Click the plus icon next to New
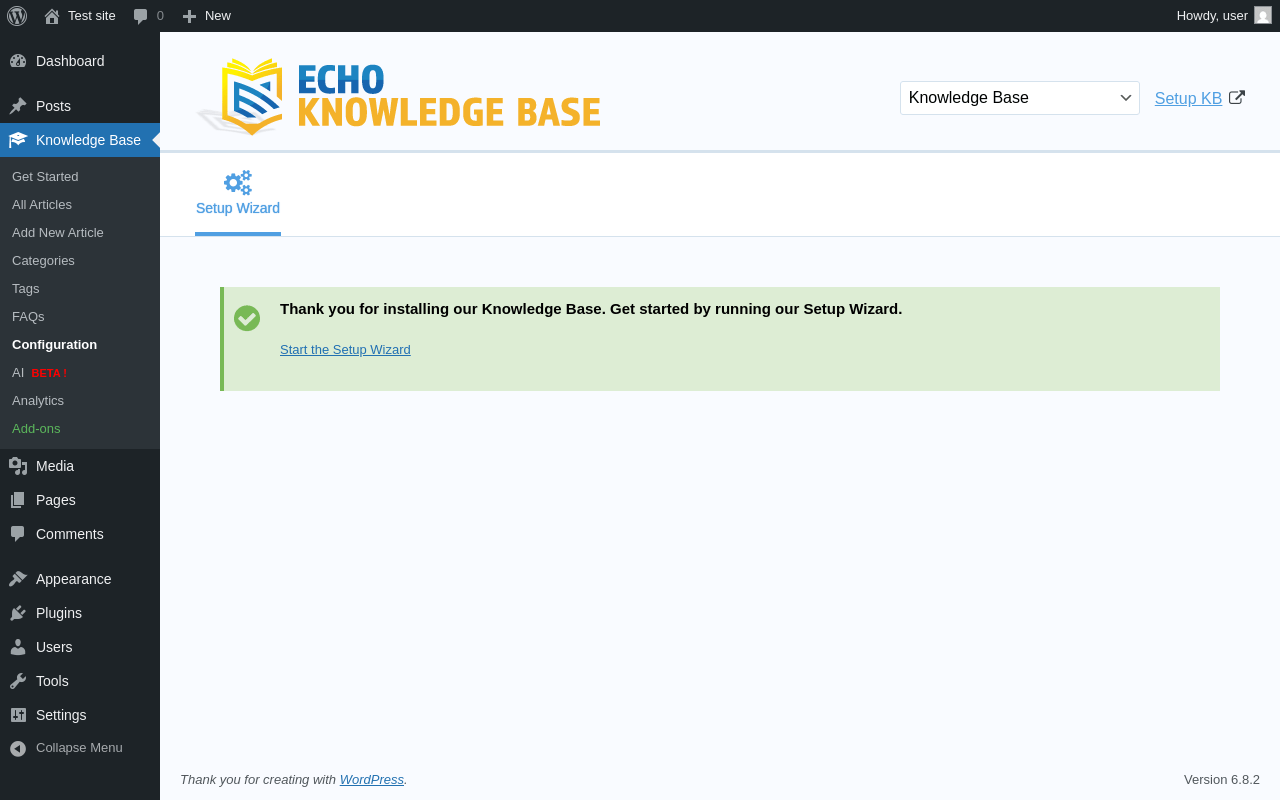The height and width of the screenshot is (800, 1280). [189, 16]
